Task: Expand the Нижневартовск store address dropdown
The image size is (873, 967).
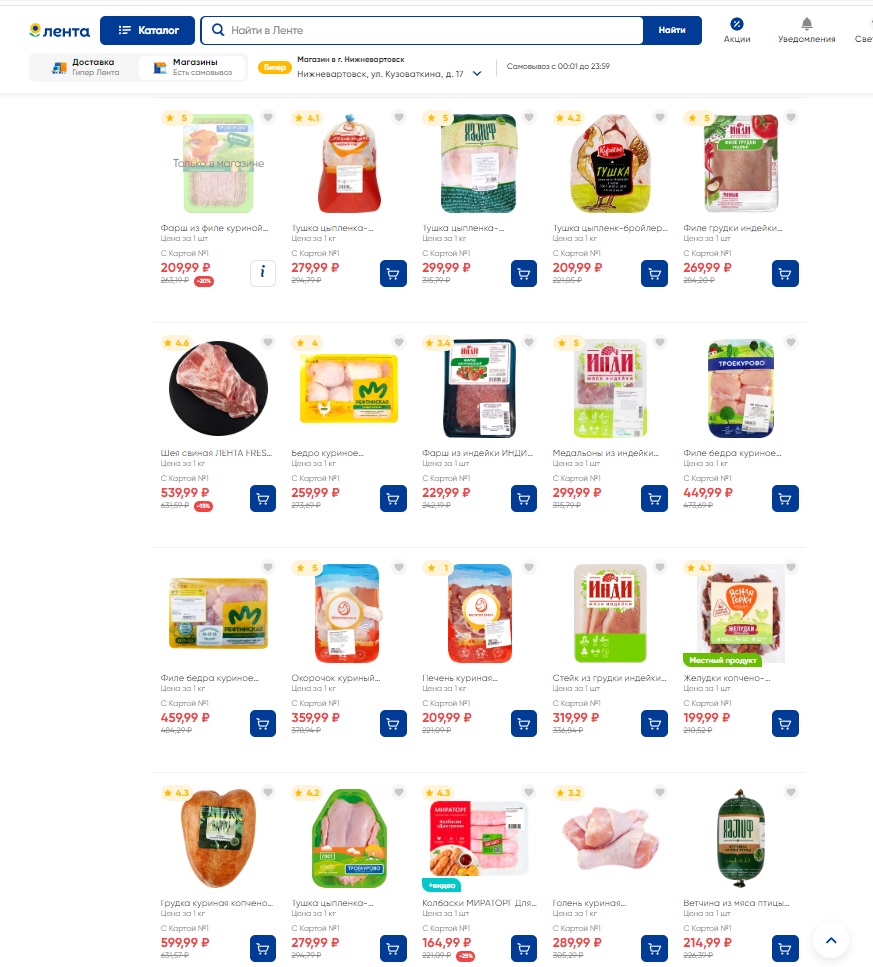Action: (477, 73)
